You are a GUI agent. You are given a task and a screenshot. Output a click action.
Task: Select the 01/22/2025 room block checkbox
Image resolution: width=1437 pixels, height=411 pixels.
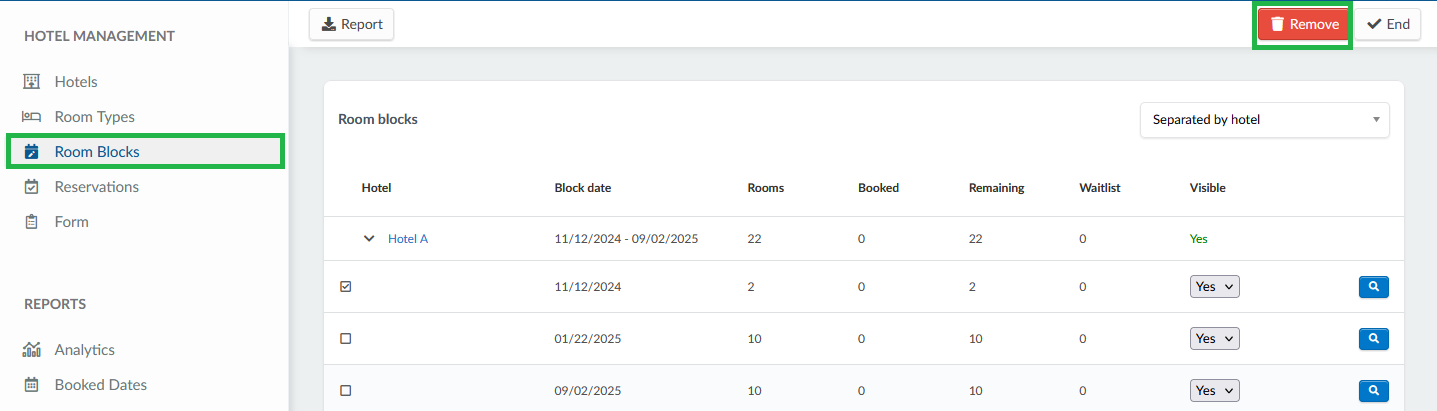point(346,339)
